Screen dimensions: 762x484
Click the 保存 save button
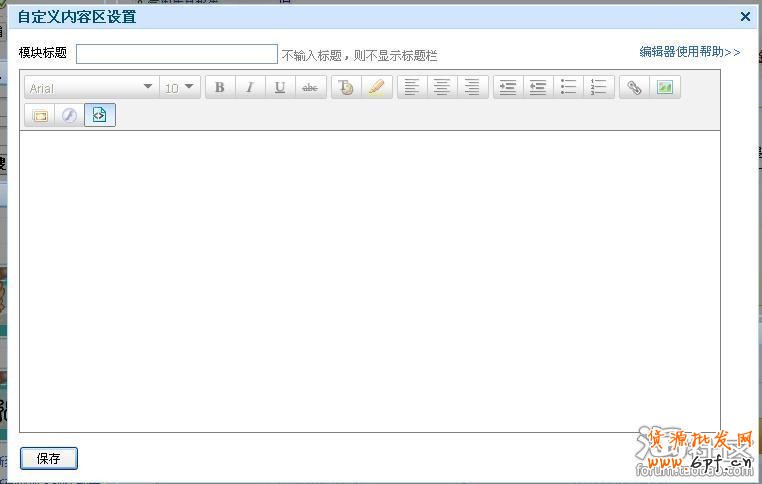[48, 459]
